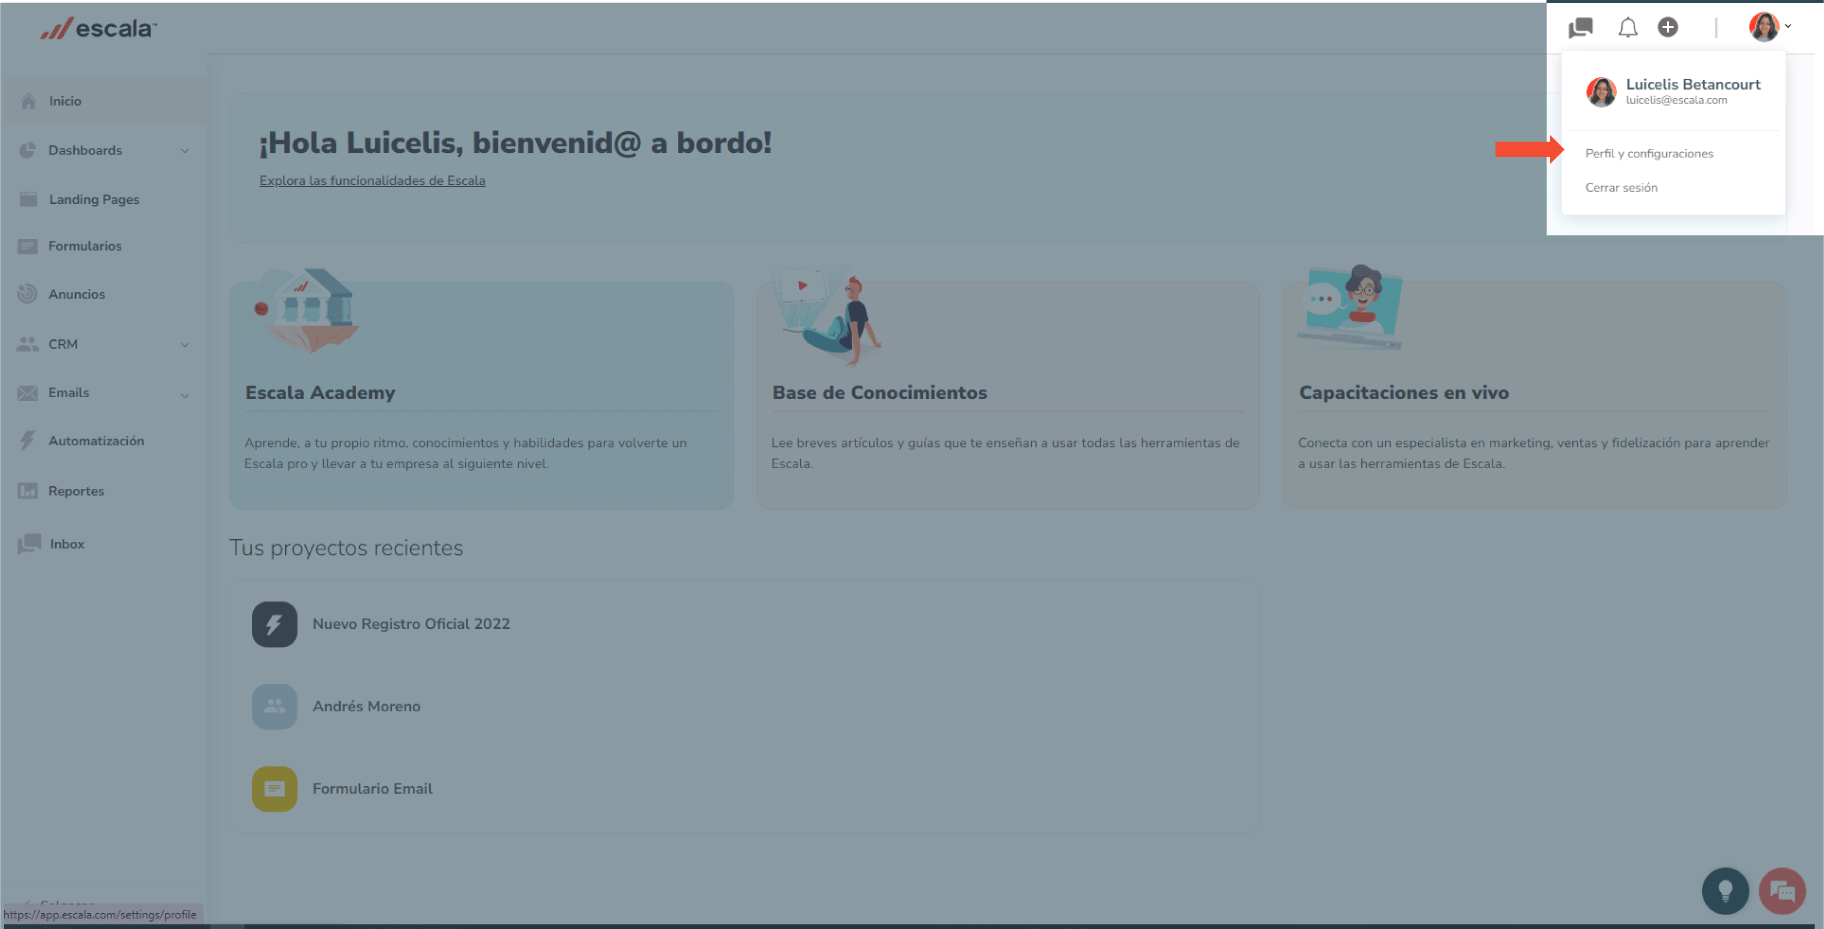
Task: Click the escala logo
Action: click(x=98, y=29)
